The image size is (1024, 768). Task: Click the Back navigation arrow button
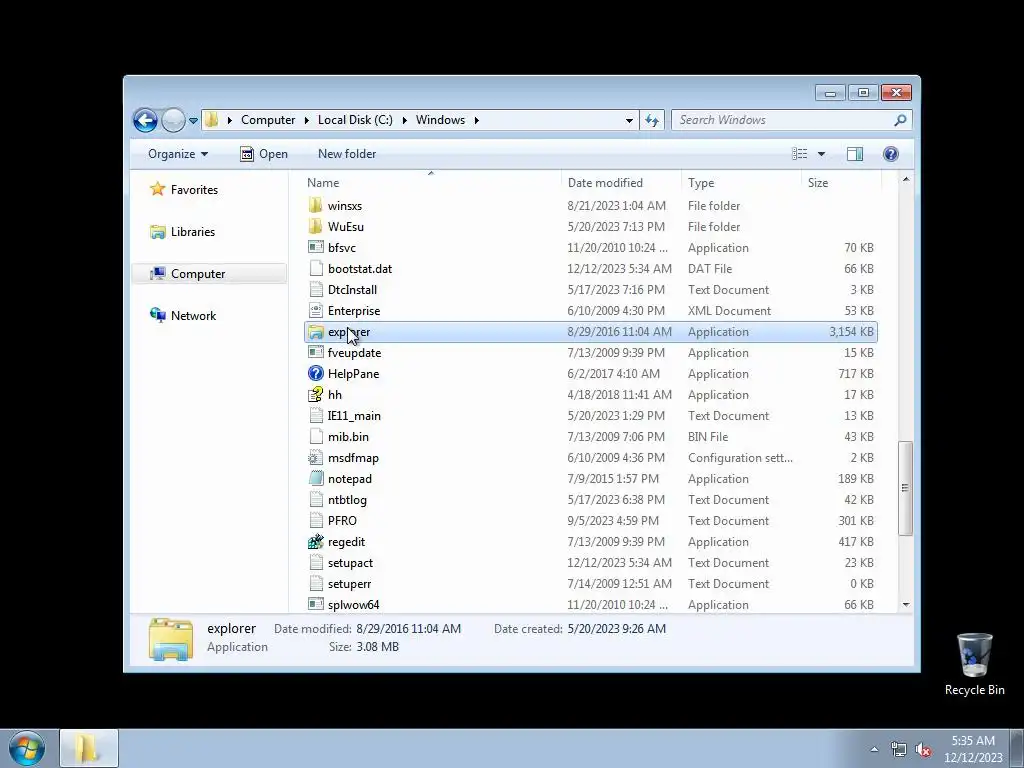(x=145, y=120)
